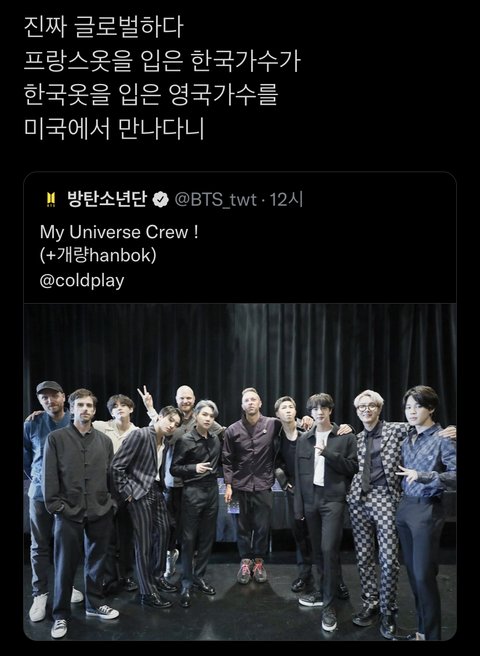
Task: Open the BTS logo profile avatar
Action: coord(51,200)
